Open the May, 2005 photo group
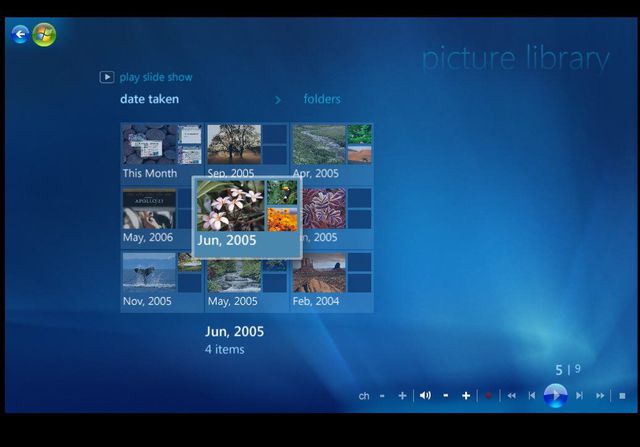The height and width of the screenshot is (447, 640). pyautogui.click(x=247, y=285)
